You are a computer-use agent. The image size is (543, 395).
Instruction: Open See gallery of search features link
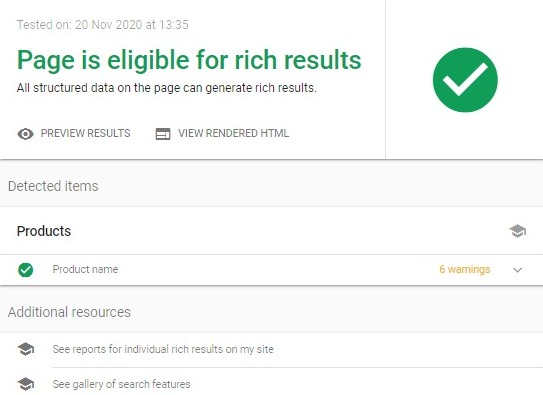click(x=122, y=384)
